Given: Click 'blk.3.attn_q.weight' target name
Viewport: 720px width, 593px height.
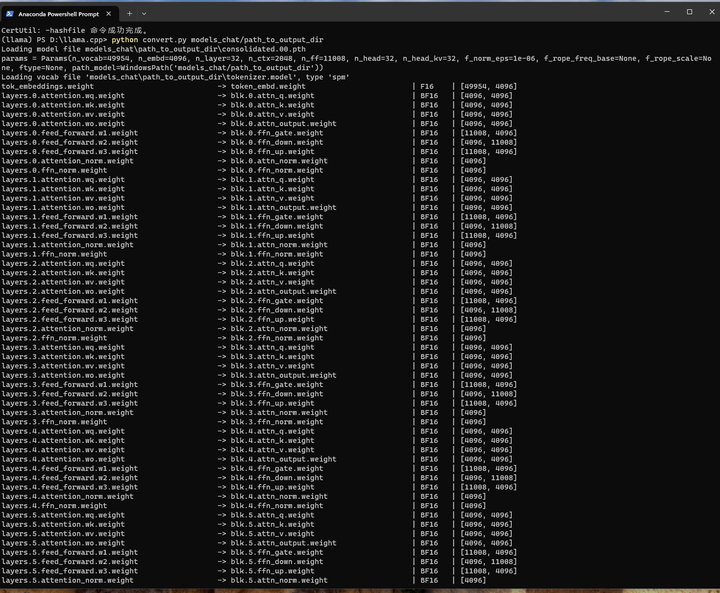Looking at the screenshot, I should click(x=272, y=348).
